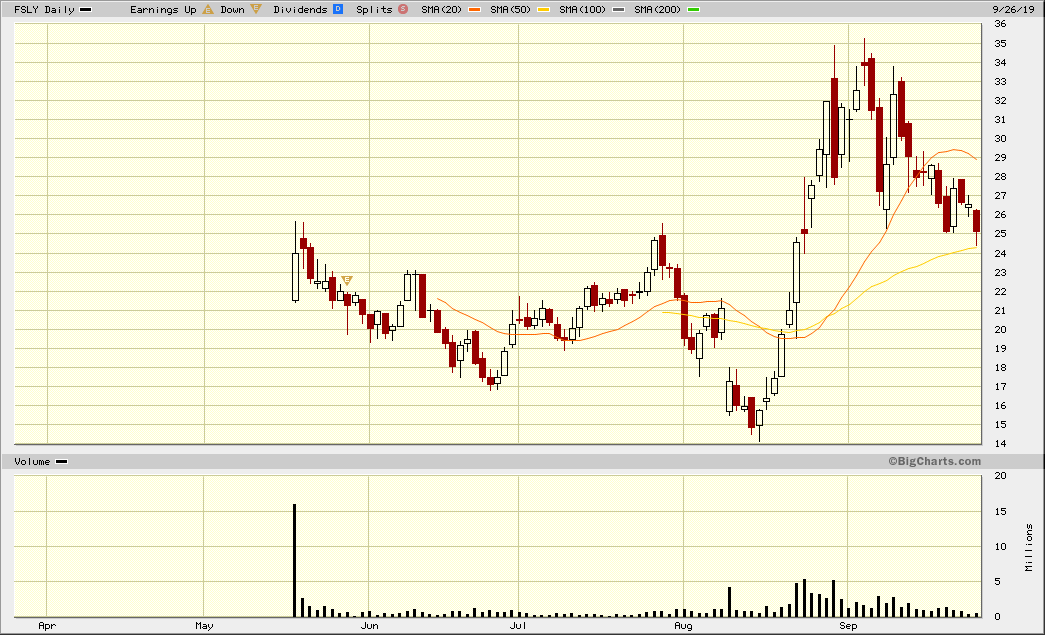Click the orange SMA(20) legend swatch

[475, 10]
